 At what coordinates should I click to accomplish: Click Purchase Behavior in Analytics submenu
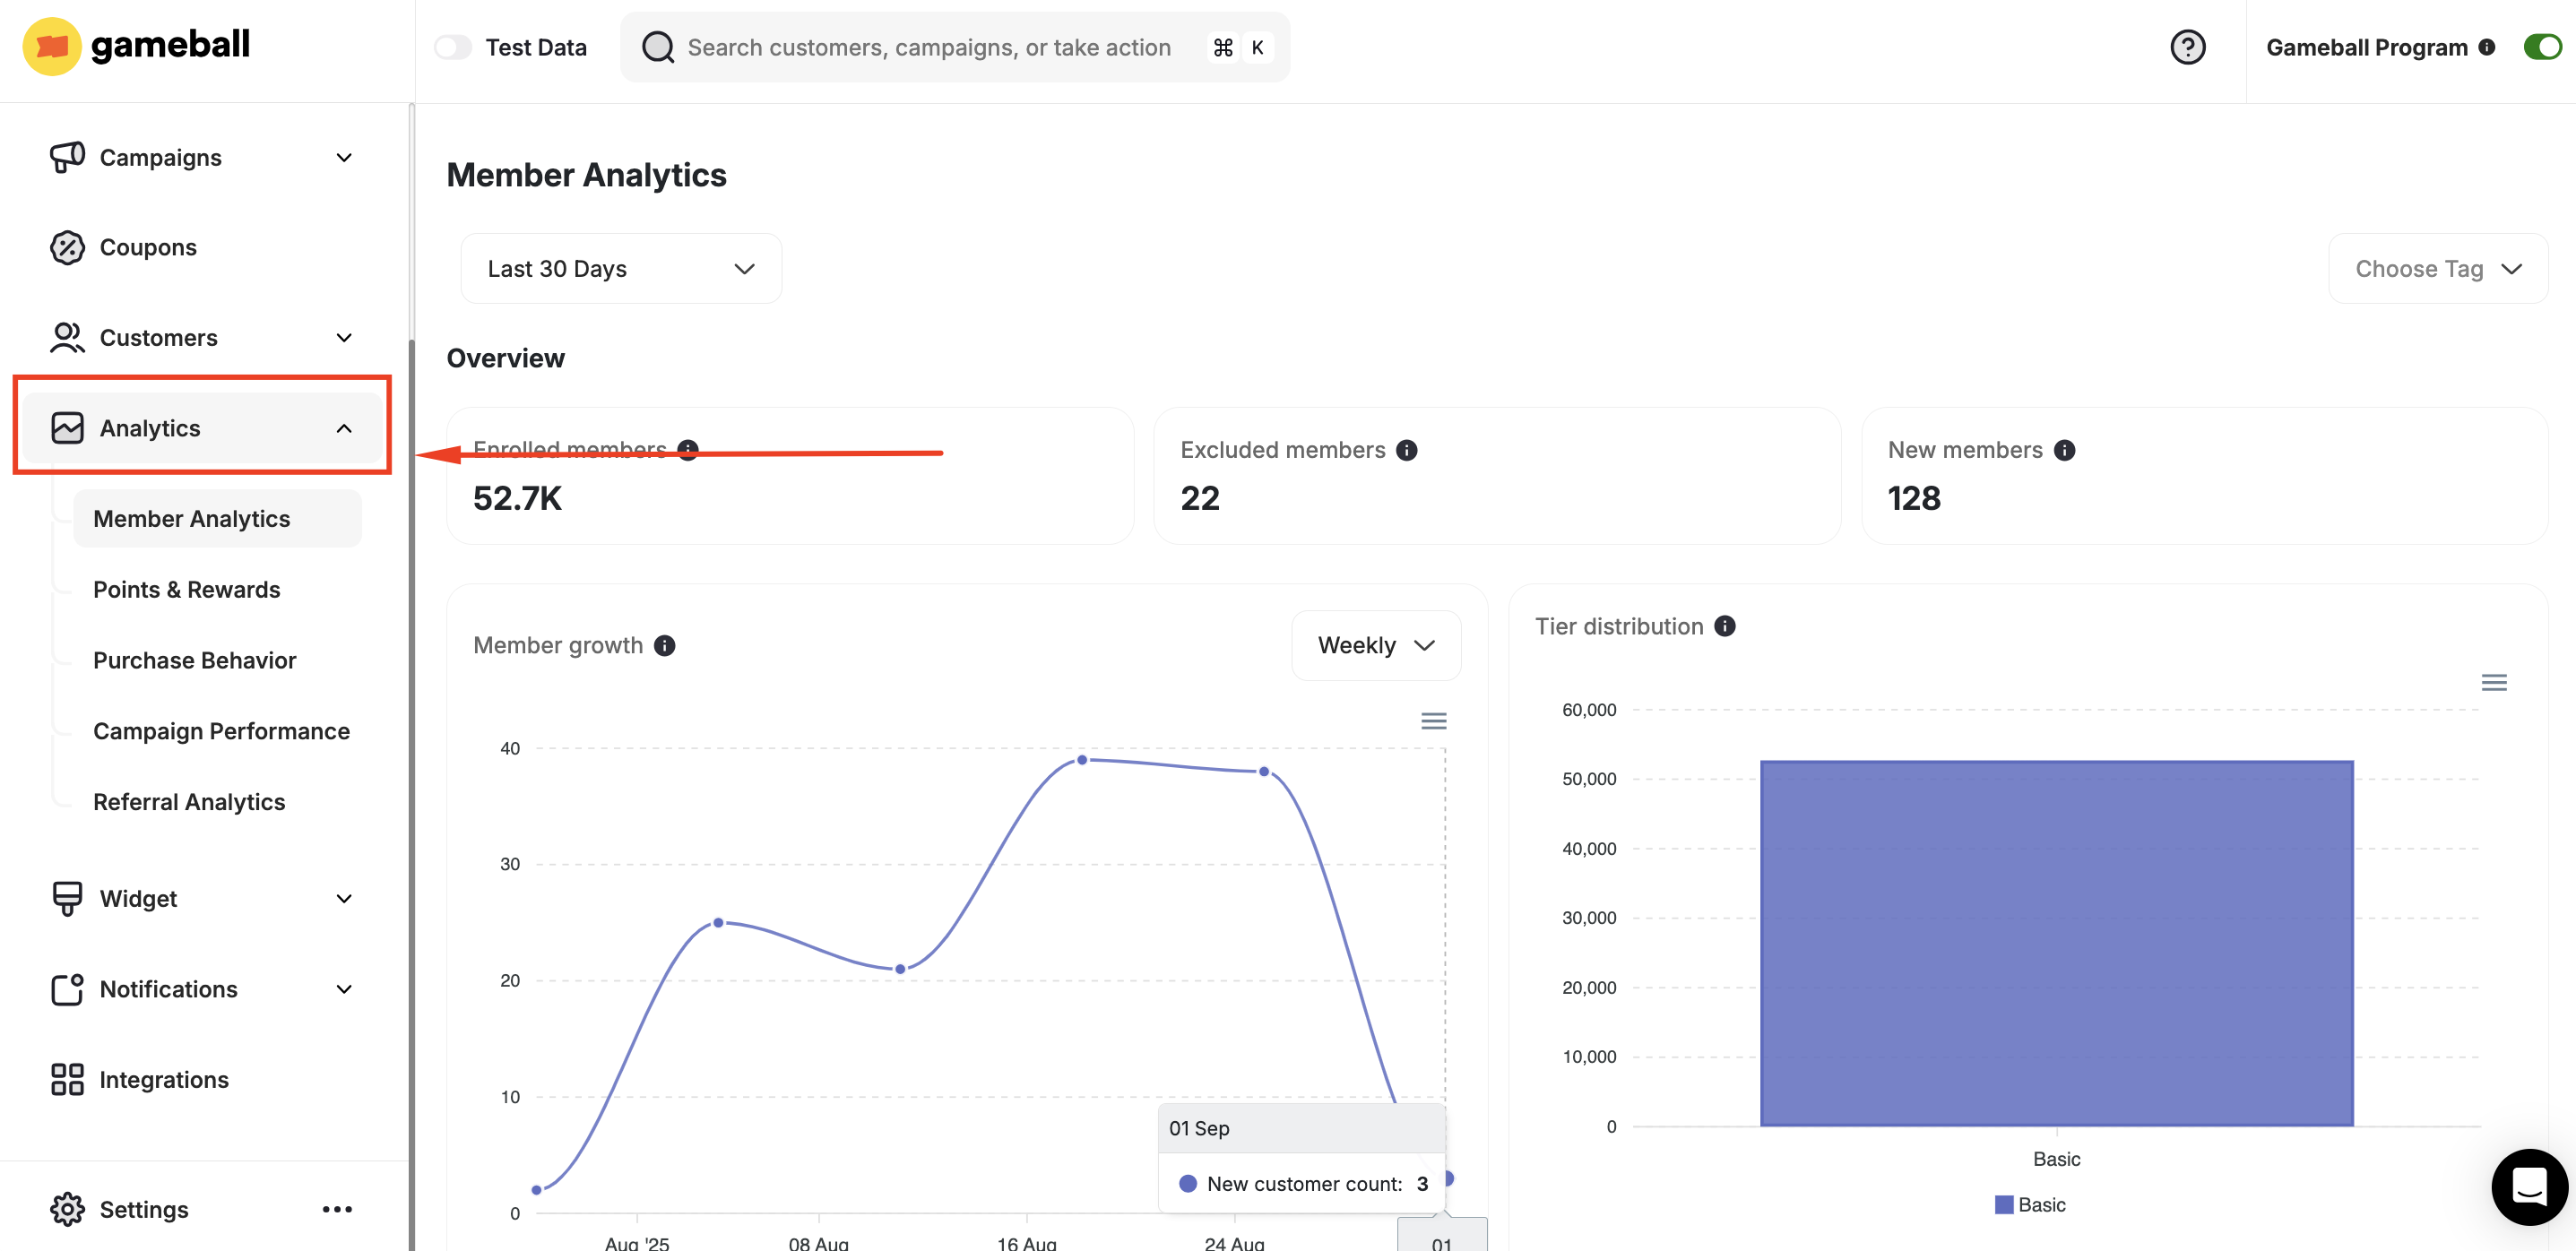click(x=194, y=660)
